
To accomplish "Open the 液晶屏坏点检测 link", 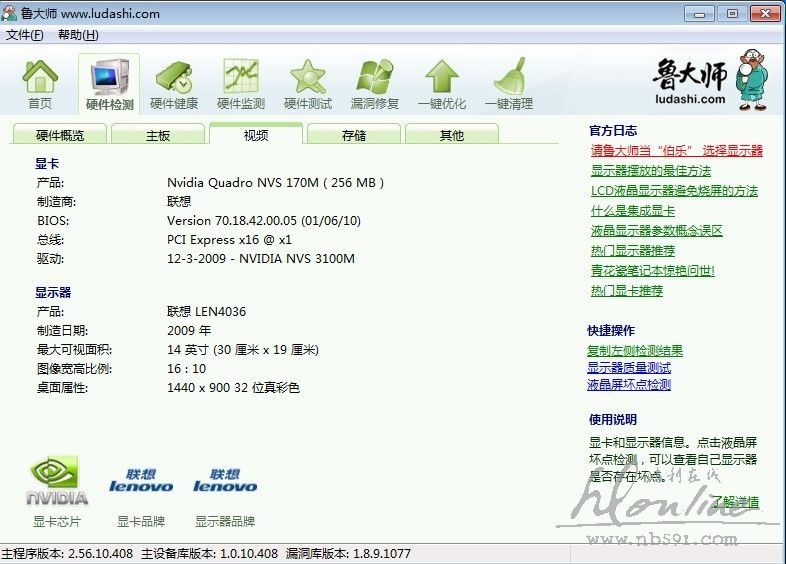I will [x=628, y=385].
